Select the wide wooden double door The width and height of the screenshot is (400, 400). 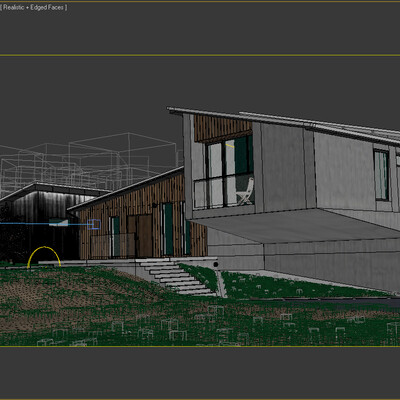(140, 236)
